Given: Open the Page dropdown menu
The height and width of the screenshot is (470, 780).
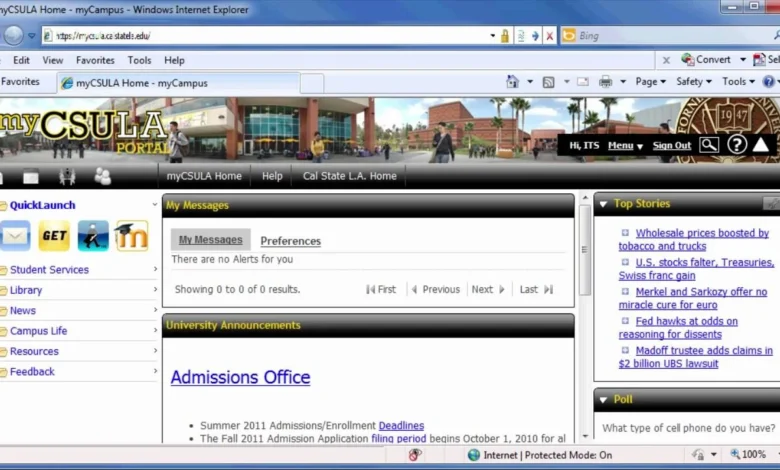Looking at the screenshot, I should (x=650, y=82).
